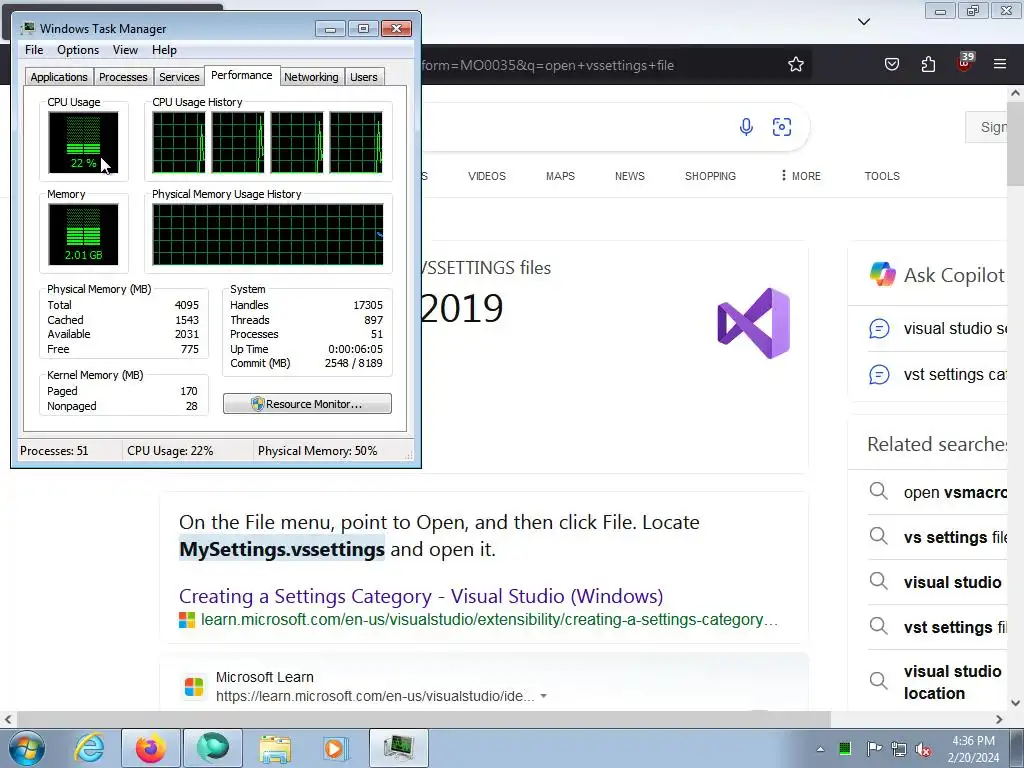Click magnifier icon beside 'visual studio' related search

(878, 581)
